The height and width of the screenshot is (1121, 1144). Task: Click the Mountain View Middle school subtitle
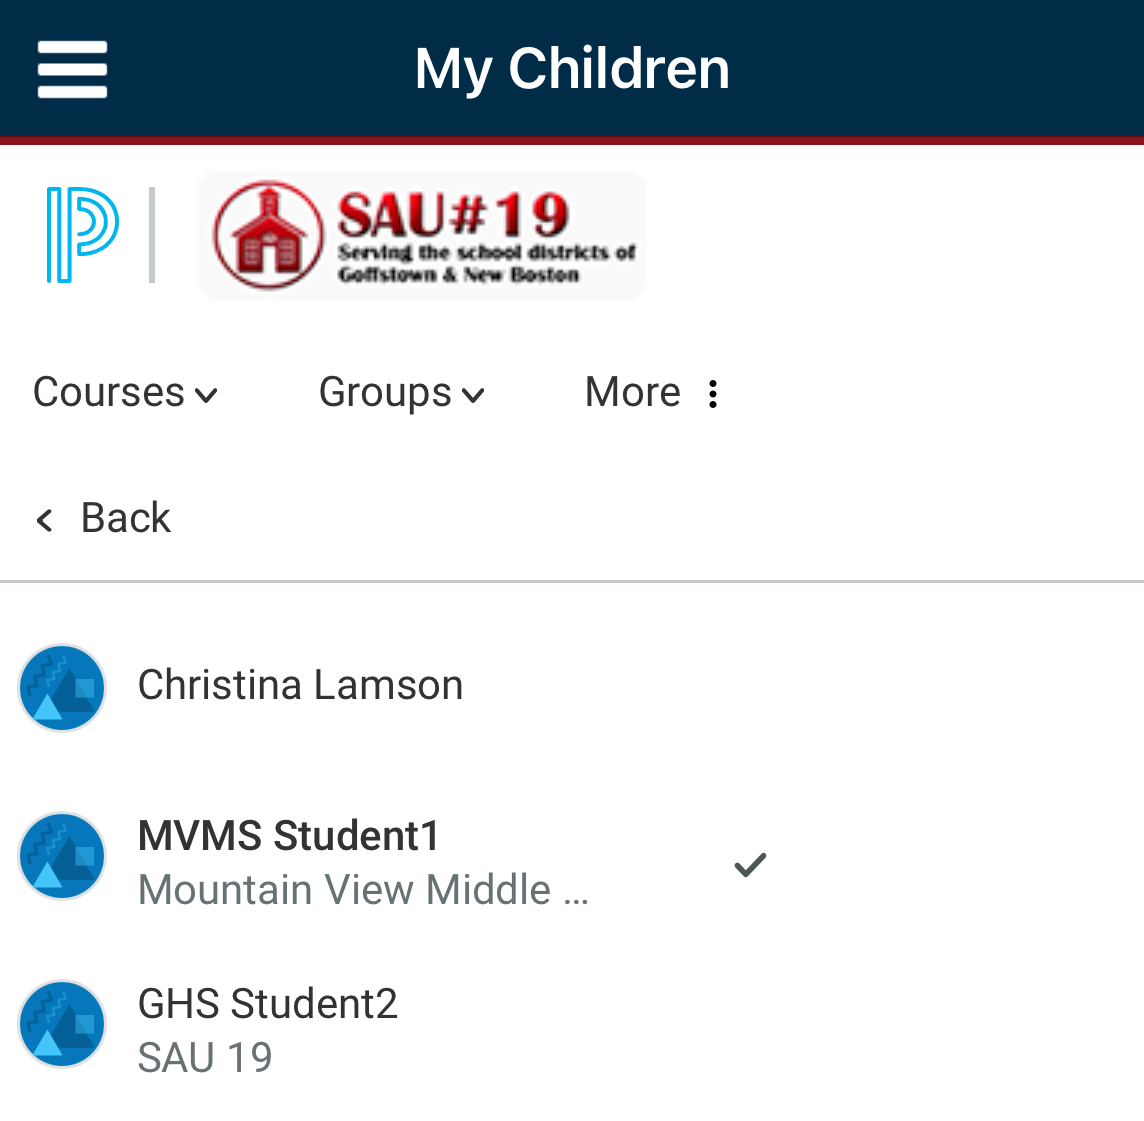pyautogui.click(x=363, y=890)
